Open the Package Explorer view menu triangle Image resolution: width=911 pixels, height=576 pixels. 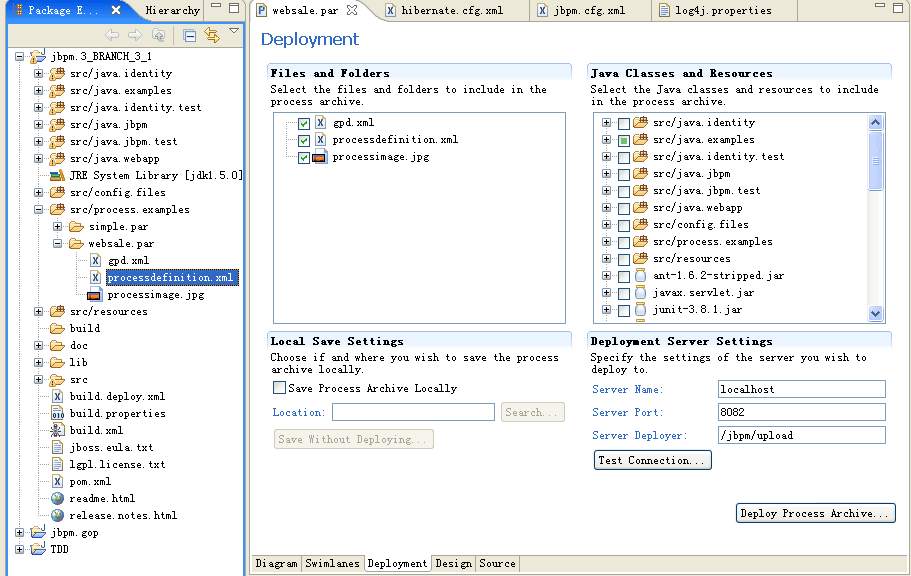234,31
